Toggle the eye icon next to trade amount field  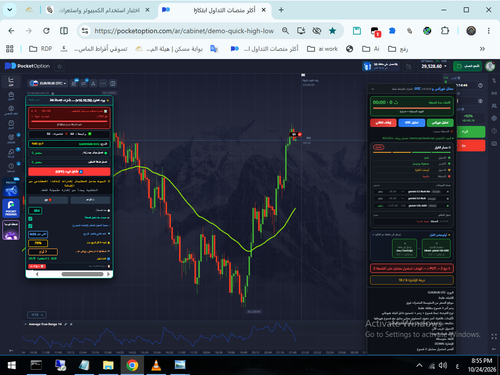[480, 101]
